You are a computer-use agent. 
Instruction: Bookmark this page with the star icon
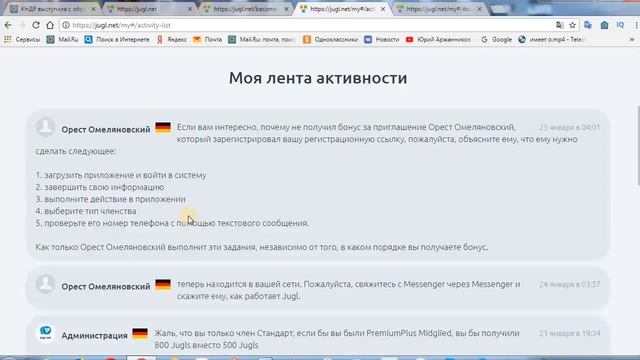point(573,25)
